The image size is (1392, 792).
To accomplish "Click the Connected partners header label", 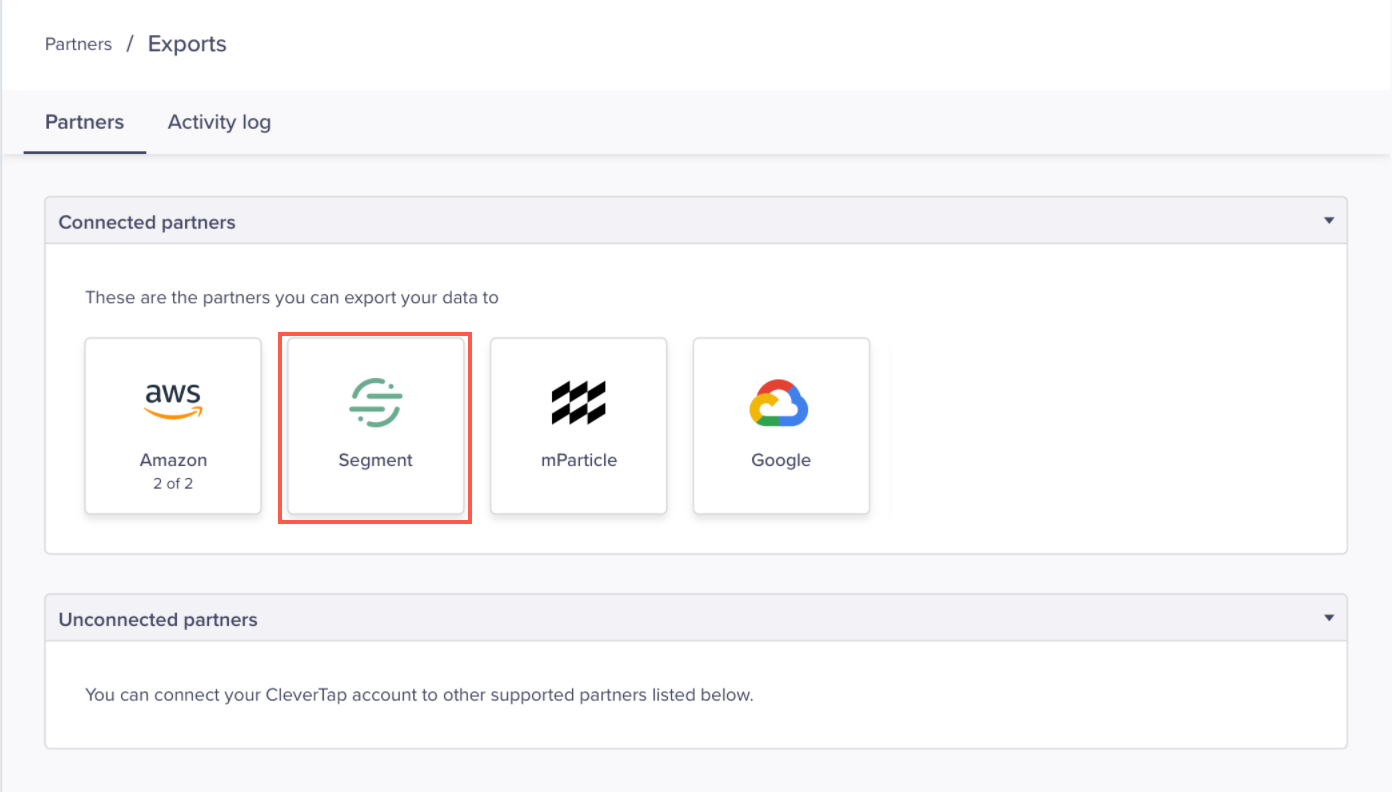I will pyautogui.click(x=147, y=222).
